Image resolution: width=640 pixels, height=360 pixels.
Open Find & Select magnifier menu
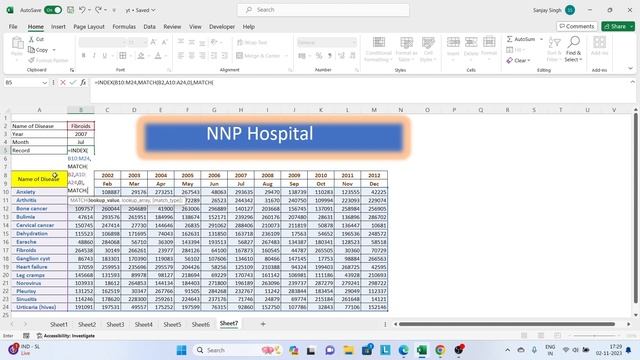tap(573, 49)
